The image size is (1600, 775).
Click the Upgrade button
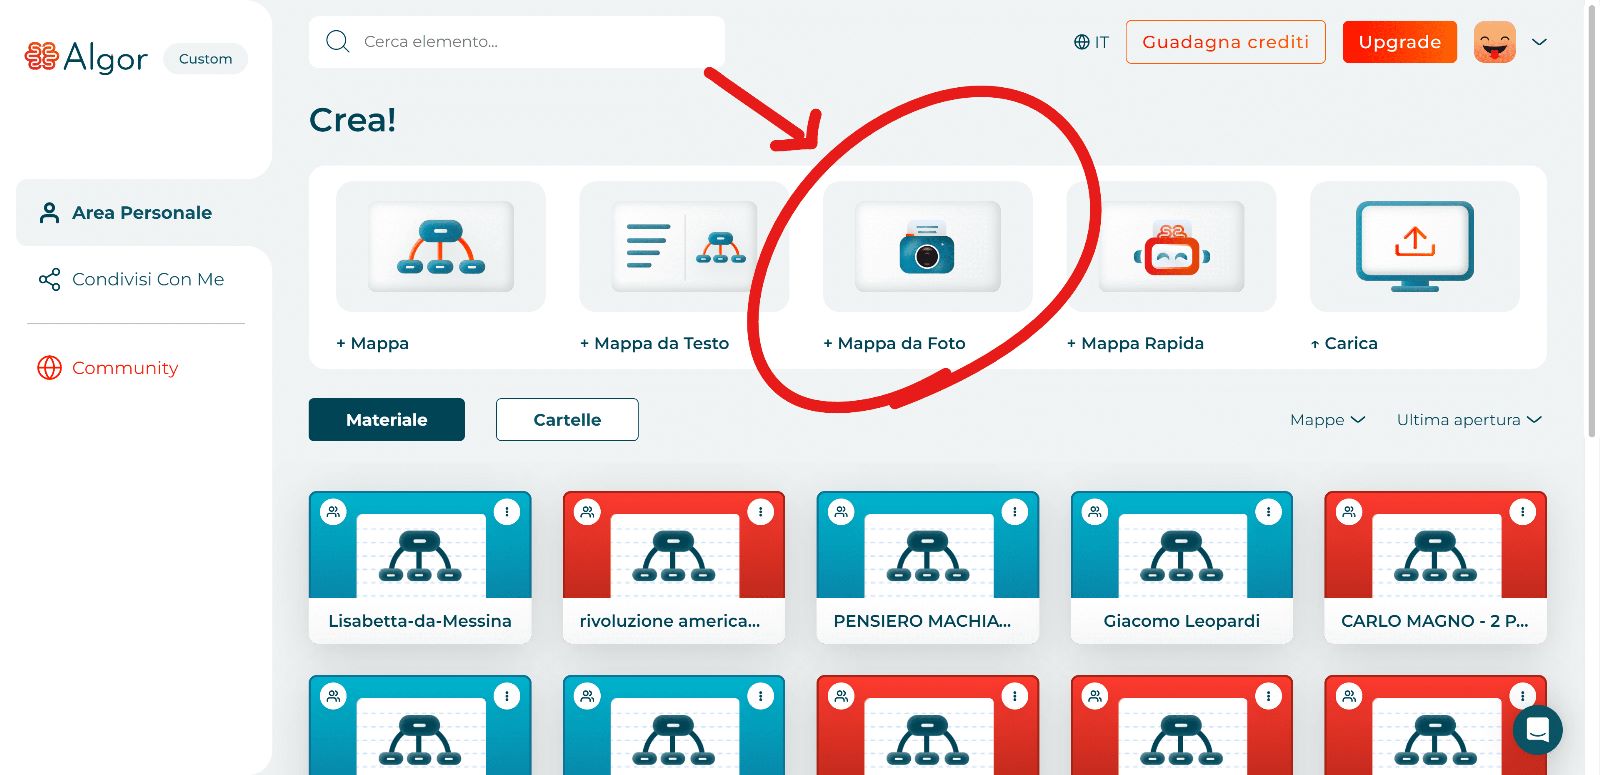coord(1400,42)
